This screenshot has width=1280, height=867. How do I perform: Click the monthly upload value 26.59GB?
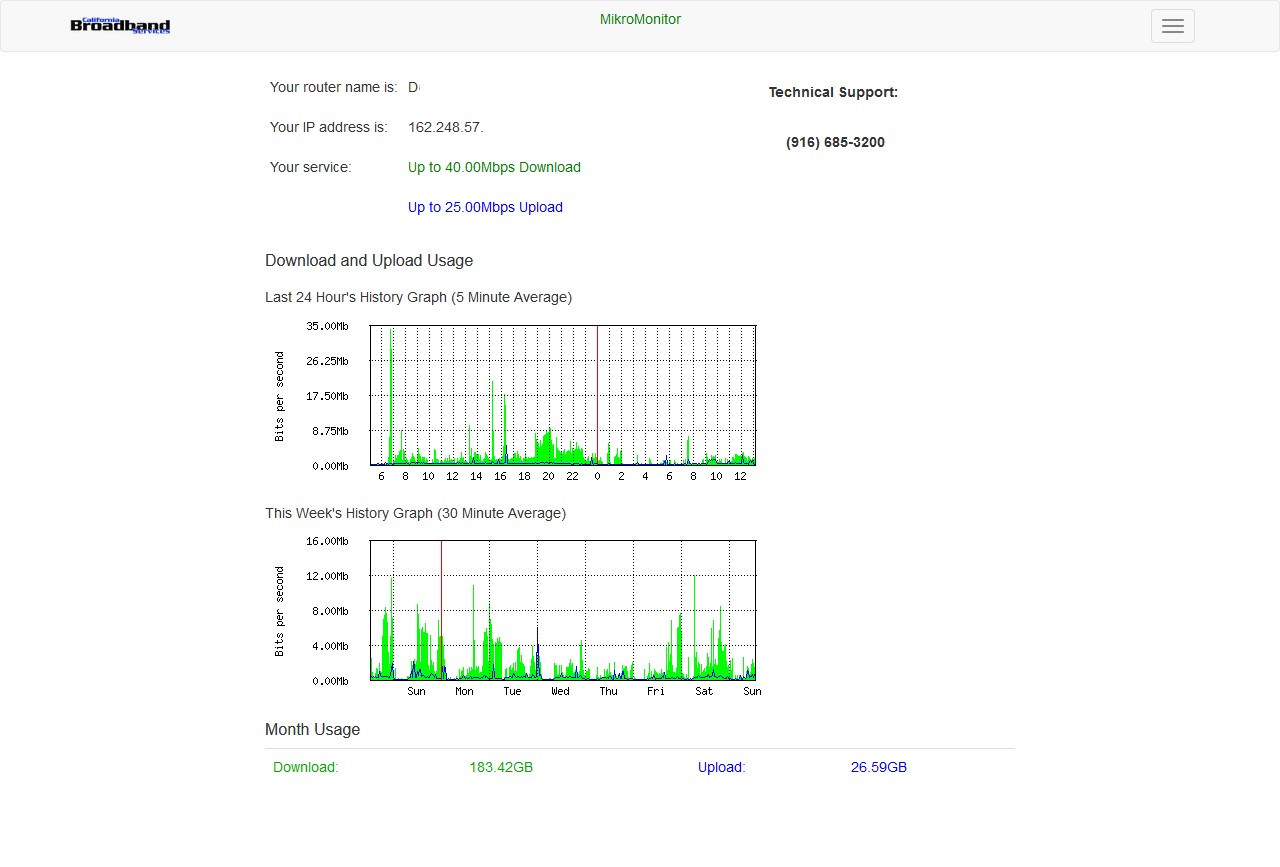(879, 767)
